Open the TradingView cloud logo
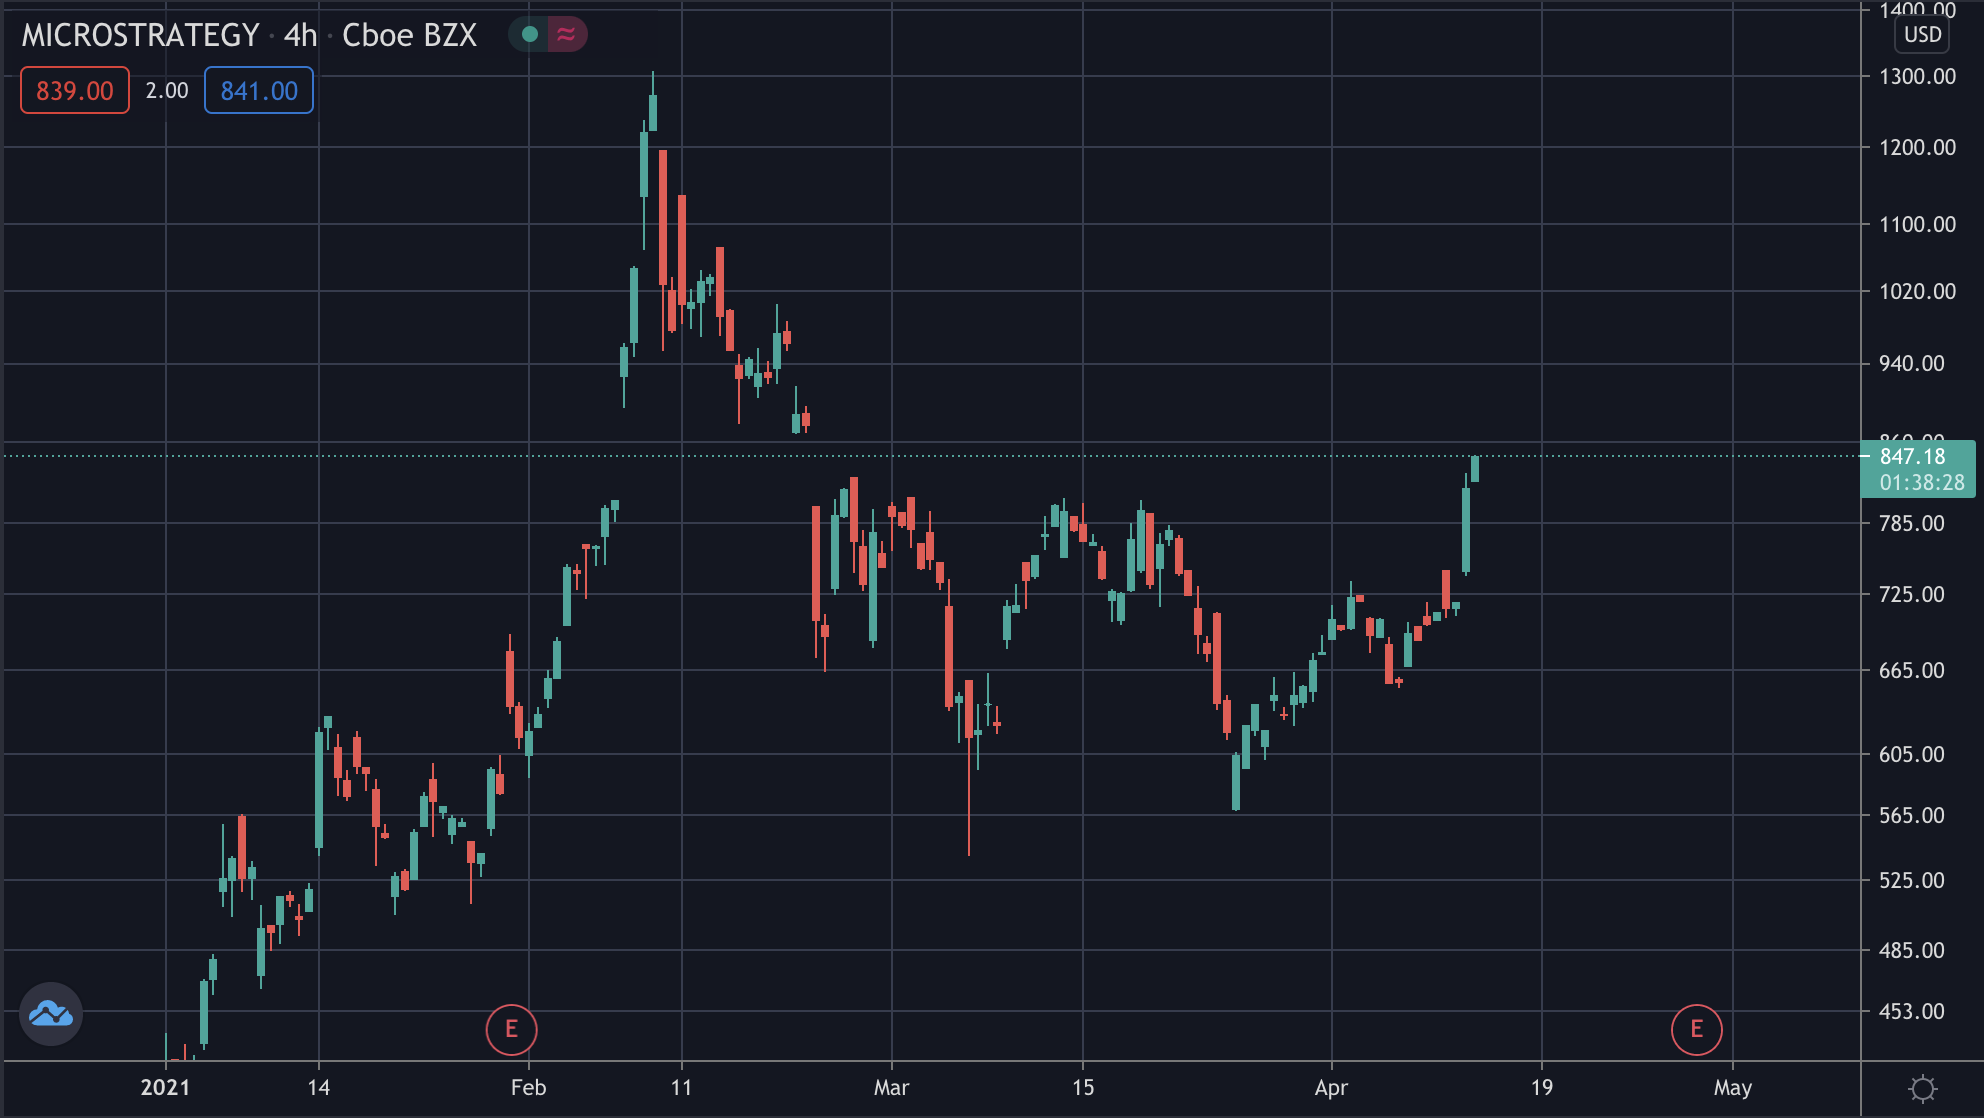 [x=51, y=1014]
